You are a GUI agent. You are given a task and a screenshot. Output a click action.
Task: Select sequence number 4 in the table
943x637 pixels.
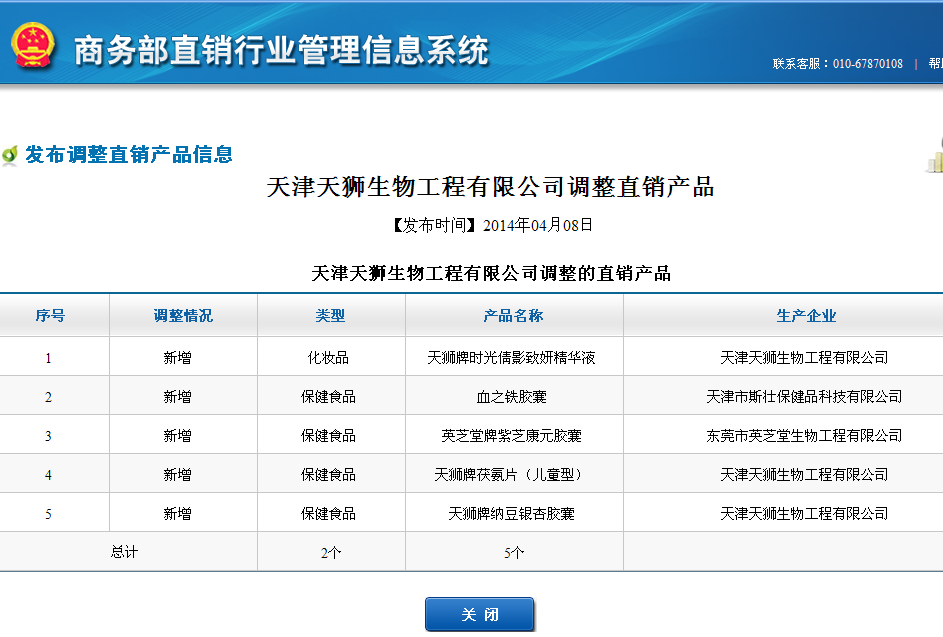[x=48, y=476]
